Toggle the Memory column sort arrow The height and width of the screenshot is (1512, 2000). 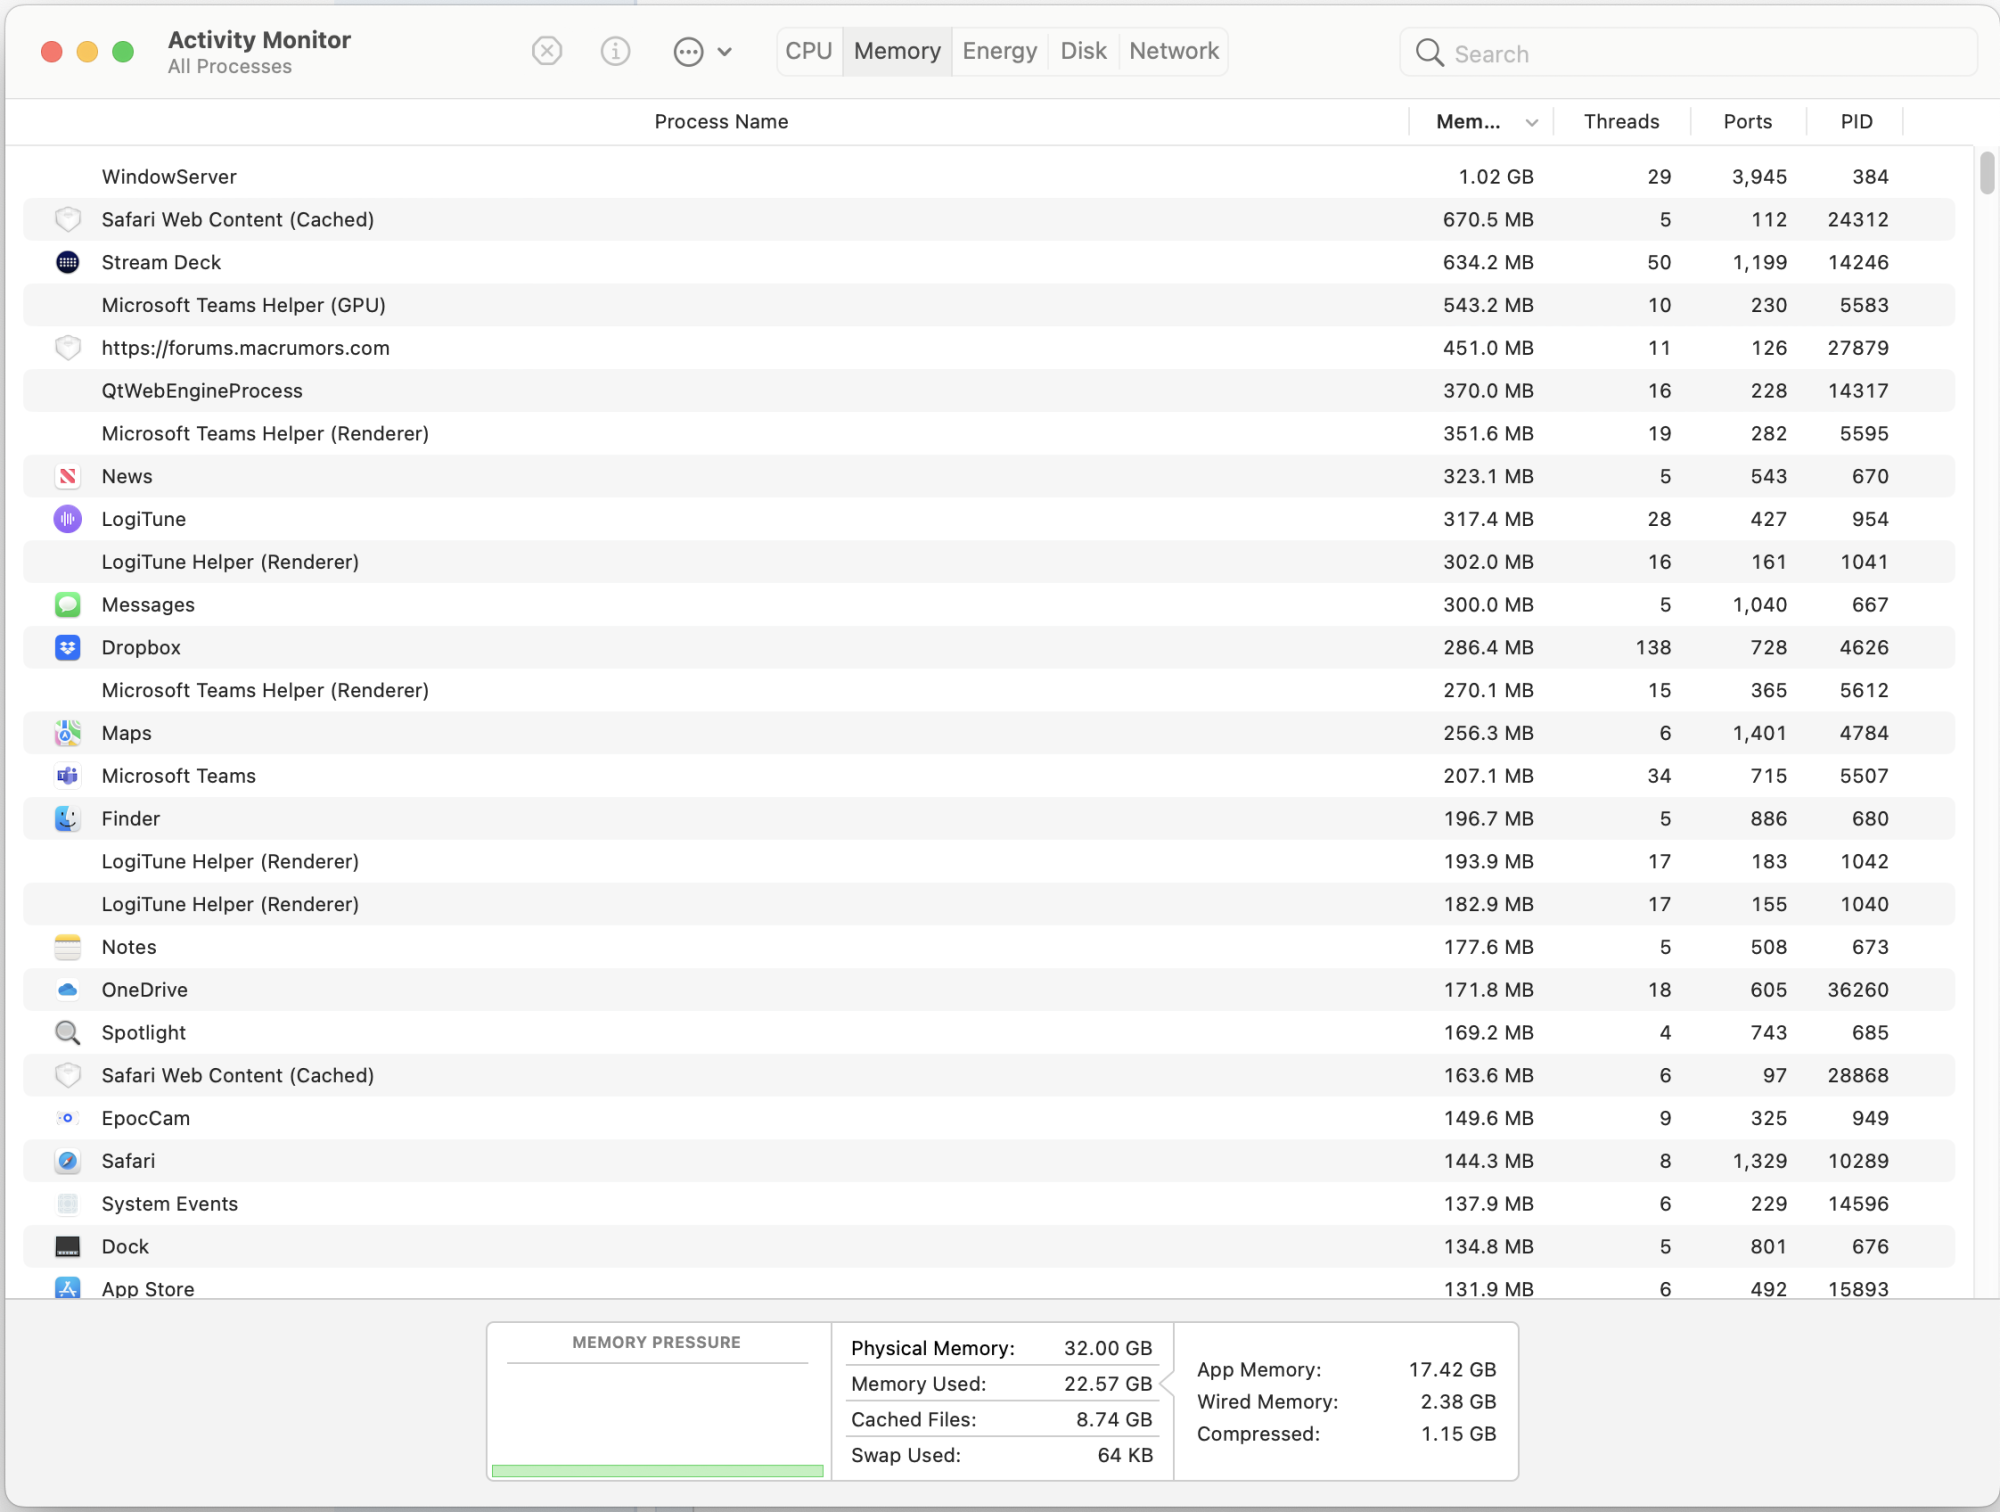pyautogui.click(x=1532, y=122)
